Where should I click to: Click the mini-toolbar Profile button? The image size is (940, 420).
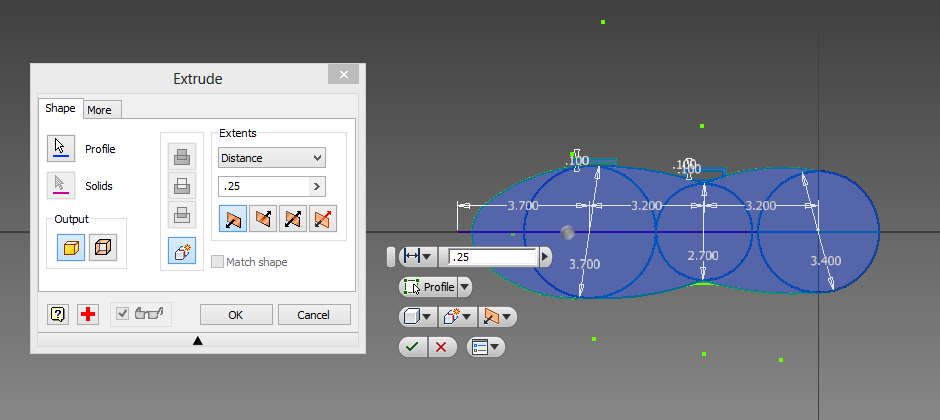[x=429, y=287]
